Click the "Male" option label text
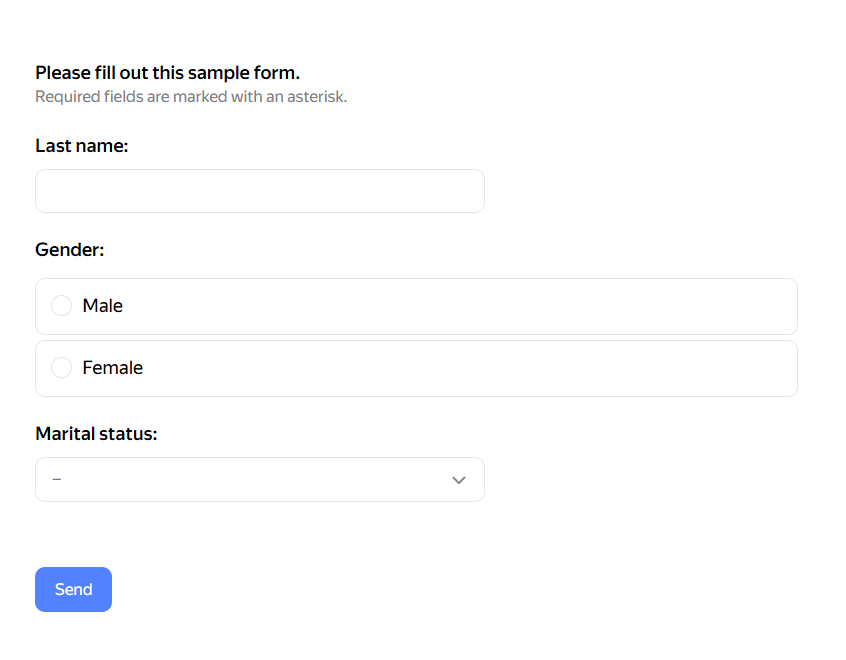846x660 pixels. [x=102, y=306]
